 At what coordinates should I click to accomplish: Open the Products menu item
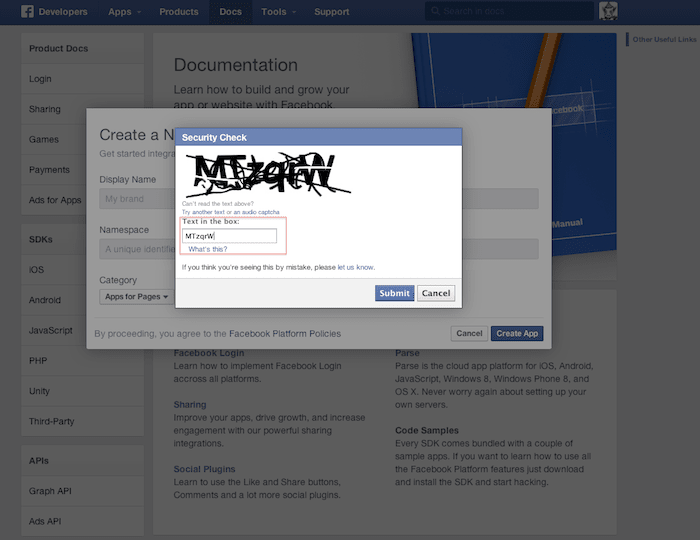178,12
